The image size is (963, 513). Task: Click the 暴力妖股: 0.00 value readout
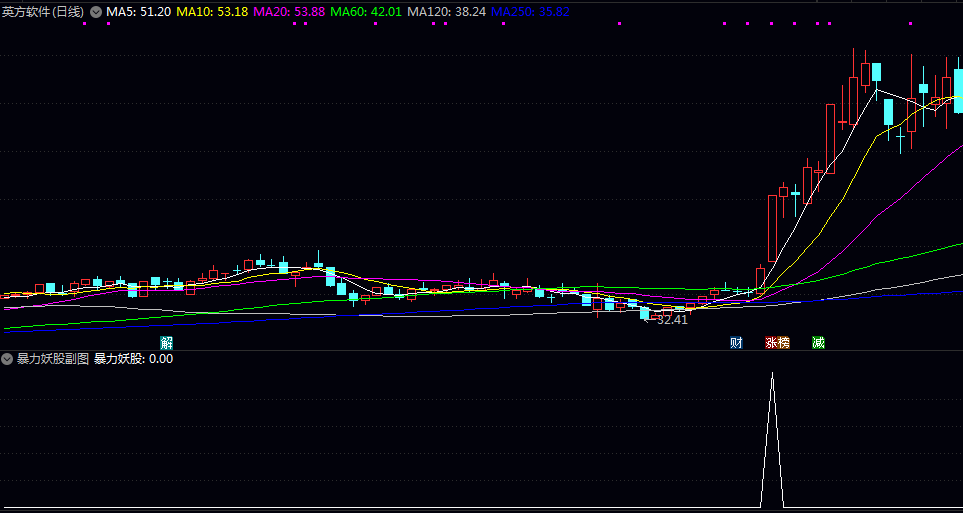[x=133, y=358]
